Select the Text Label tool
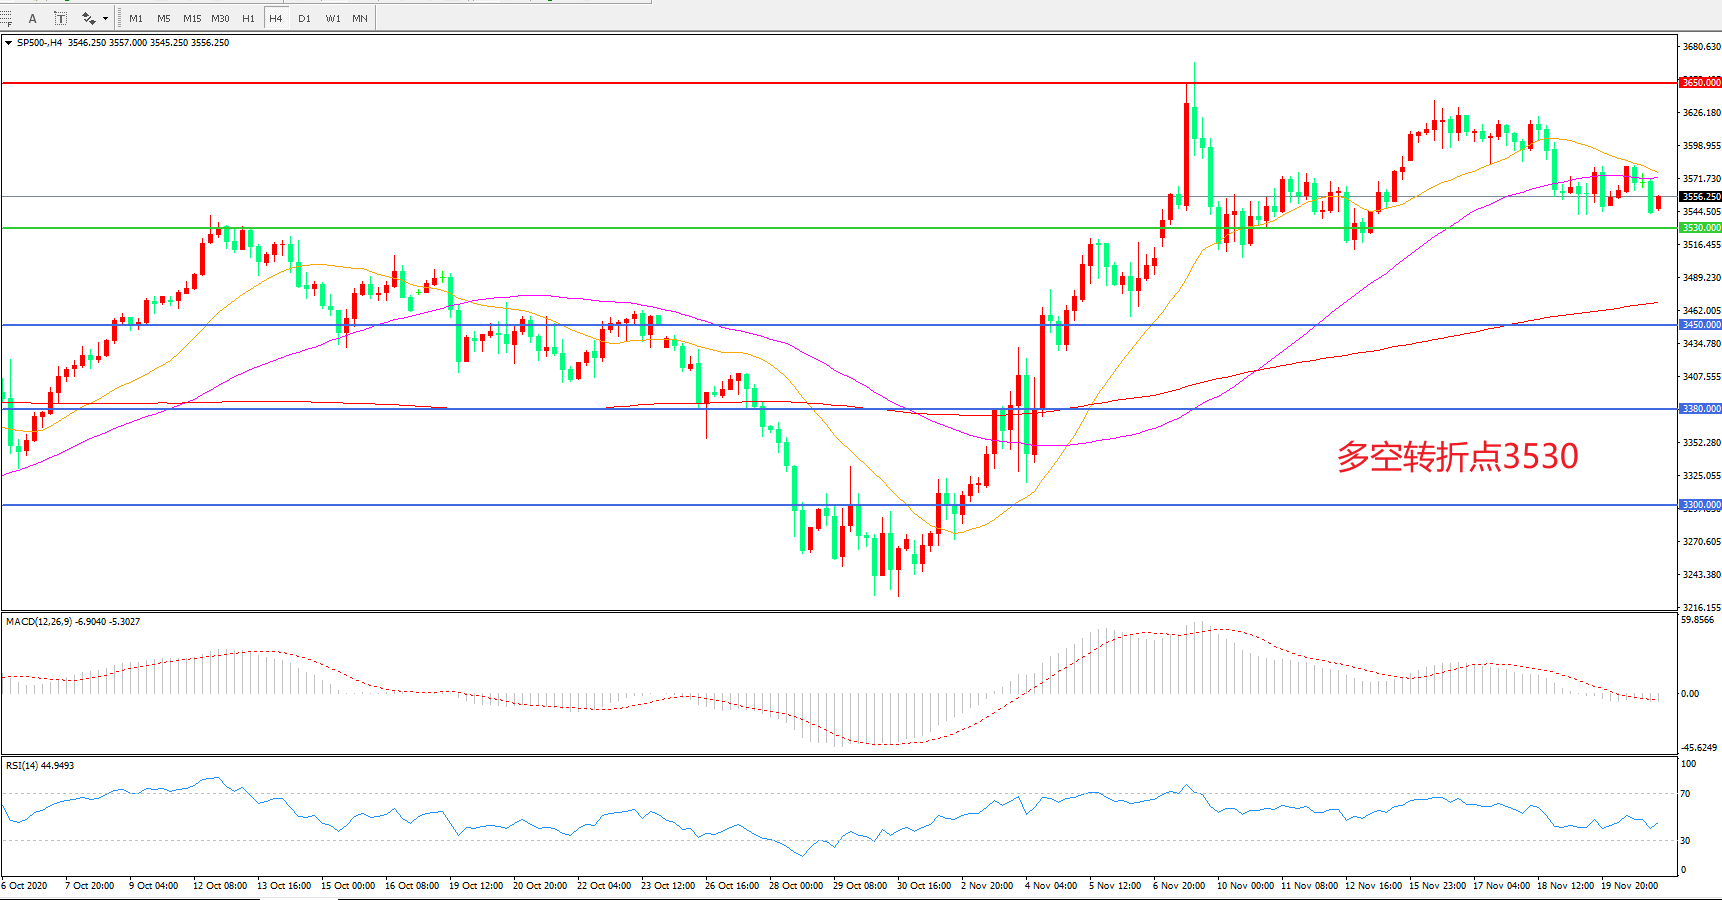Viewport: 1722px width, 900px height. (61, 18)
